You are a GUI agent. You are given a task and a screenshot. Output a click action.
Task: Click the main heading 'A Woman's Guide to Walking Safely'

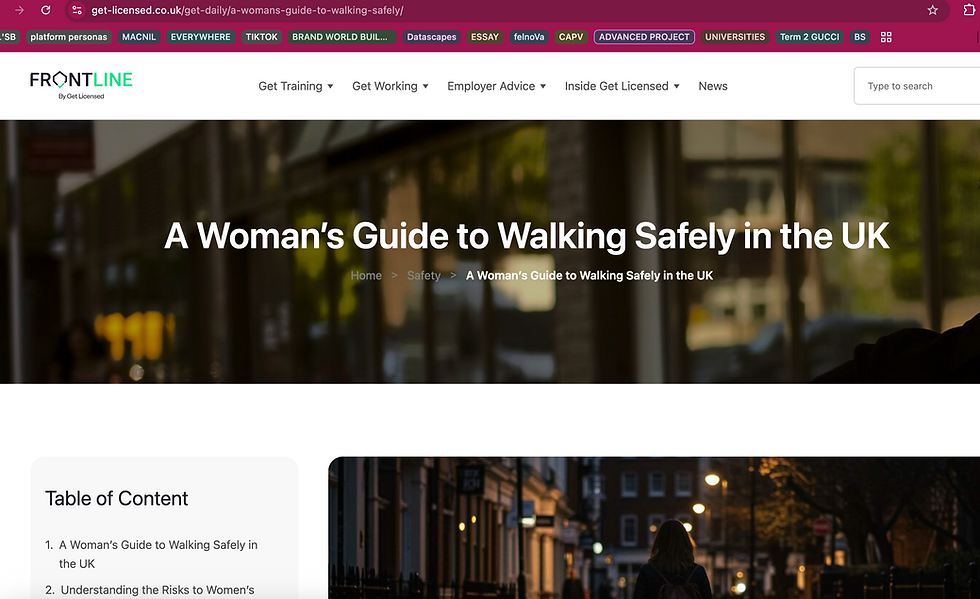[526, 236]
